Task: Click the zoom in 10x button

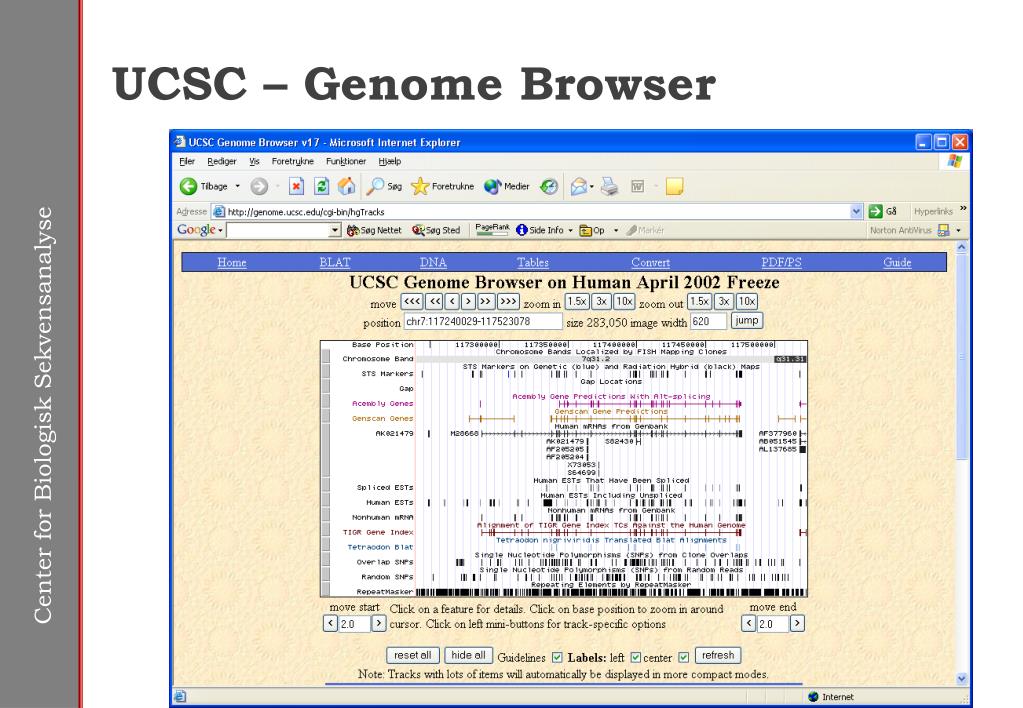Action: 624,301
